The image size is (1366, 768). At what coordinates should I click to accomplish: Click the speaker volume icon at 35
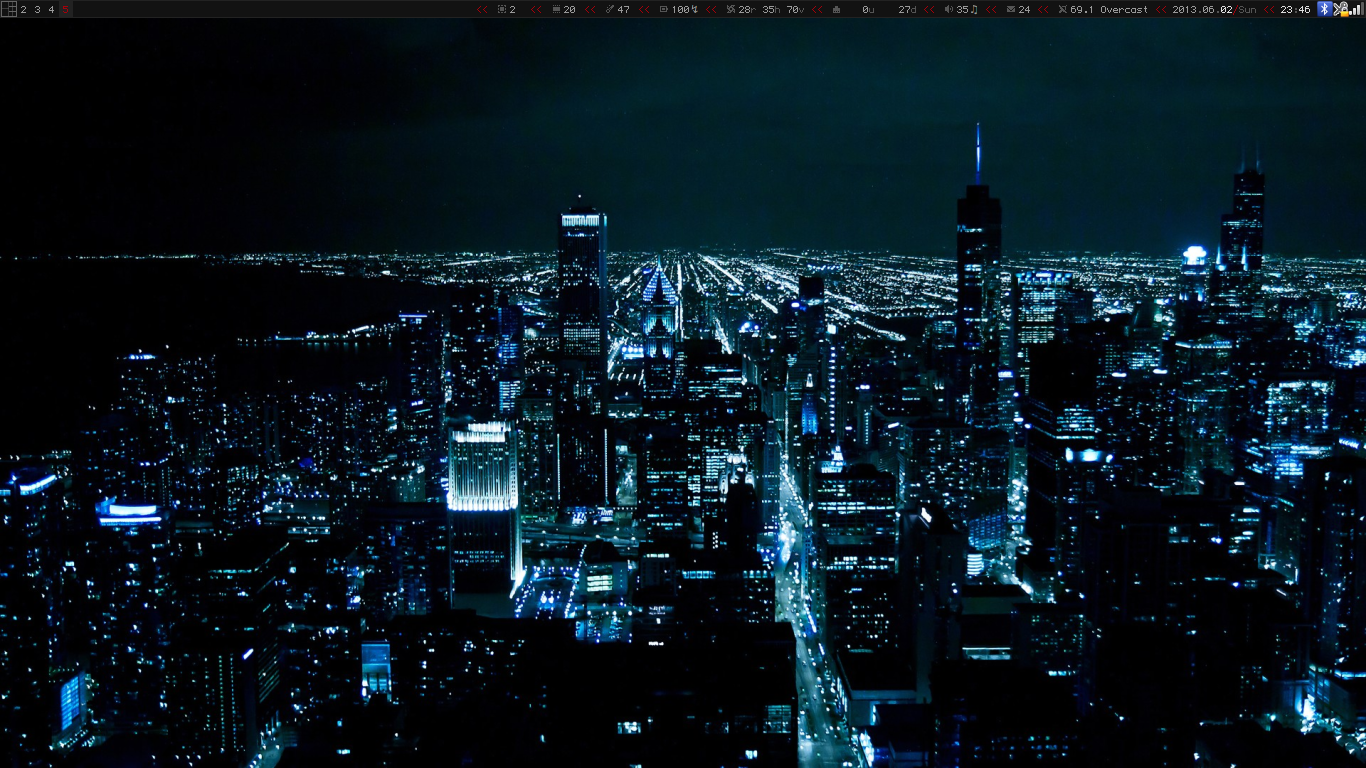pos(949,9)
